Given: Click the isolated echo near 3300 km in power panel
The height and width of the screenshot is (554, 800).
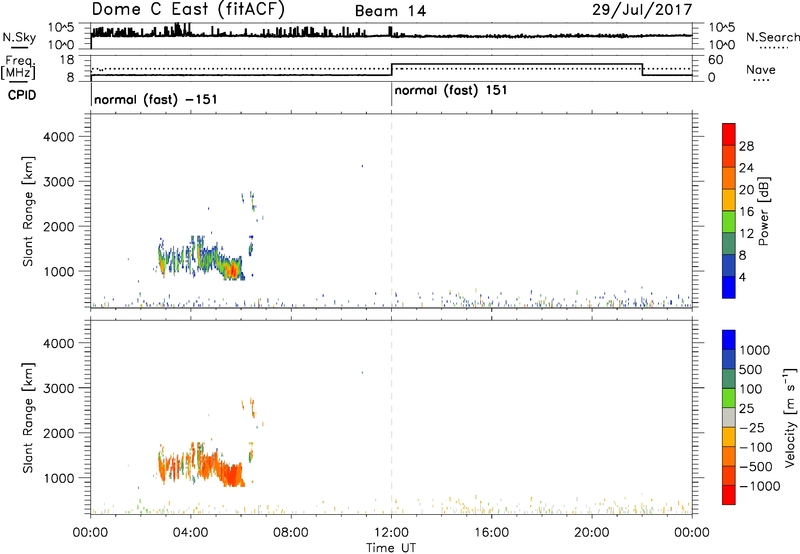Looking at the screenshot, I should tap(362, 166).
